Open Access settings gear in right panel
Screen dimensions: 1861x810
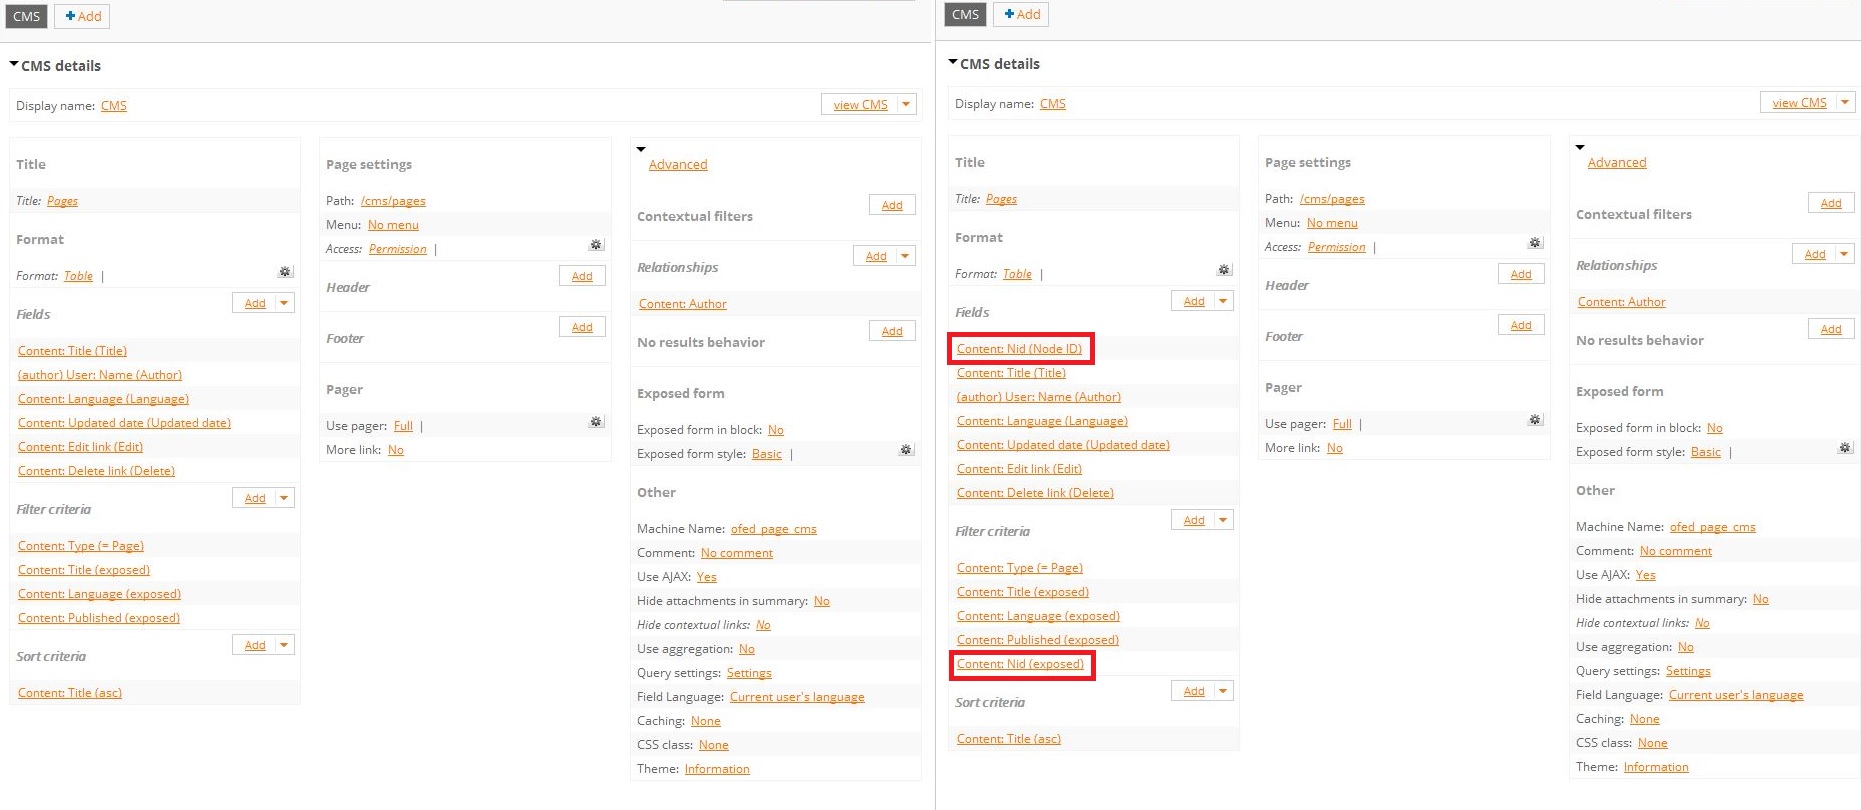(x=1535, y=243)
